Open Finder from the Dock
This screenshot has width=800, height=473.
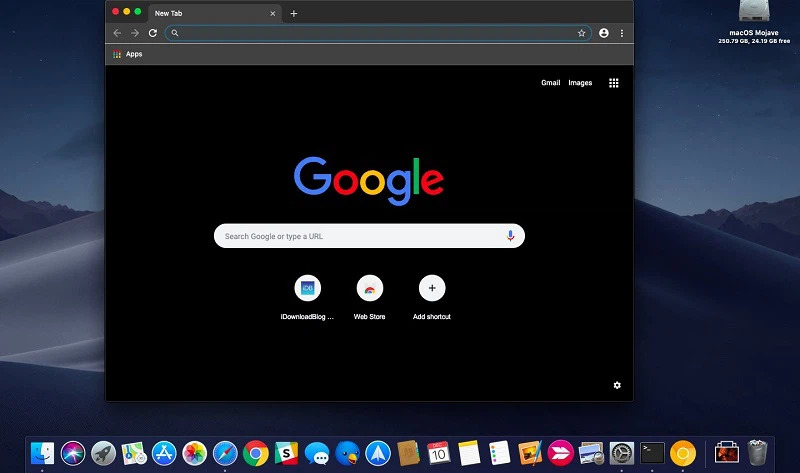42,453
